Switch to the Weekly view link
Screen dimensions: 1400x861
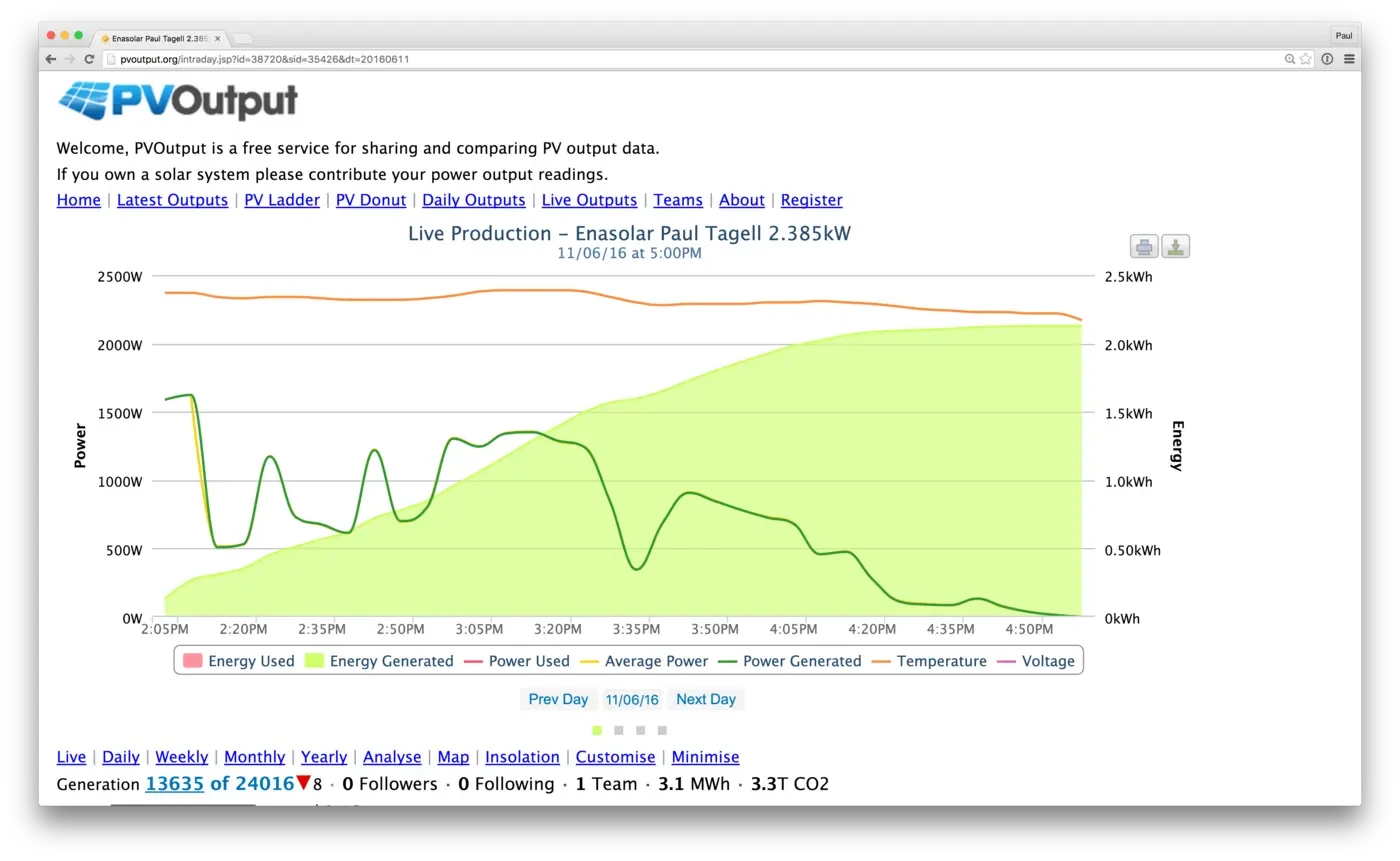coord(182,757)
